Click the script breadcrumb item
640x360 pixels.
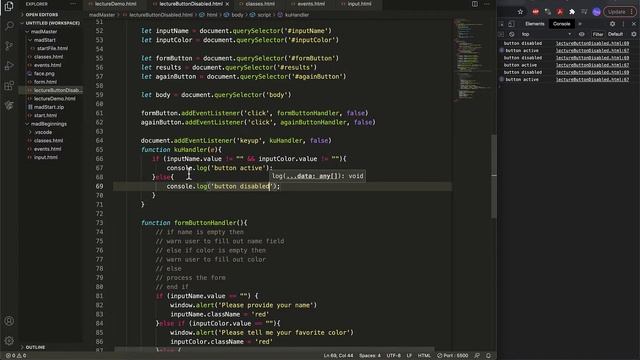260,15
